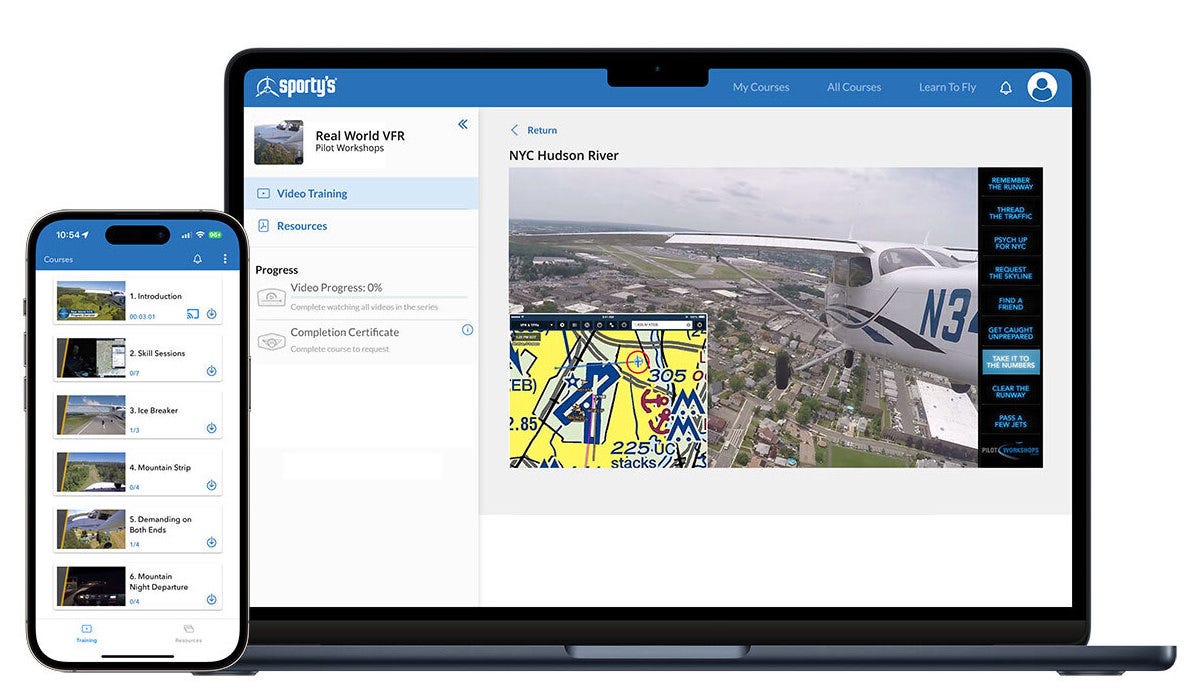1194x699 pixels.
Task: Select the Remember the Runway chapter
Action: coord(1010,184)
